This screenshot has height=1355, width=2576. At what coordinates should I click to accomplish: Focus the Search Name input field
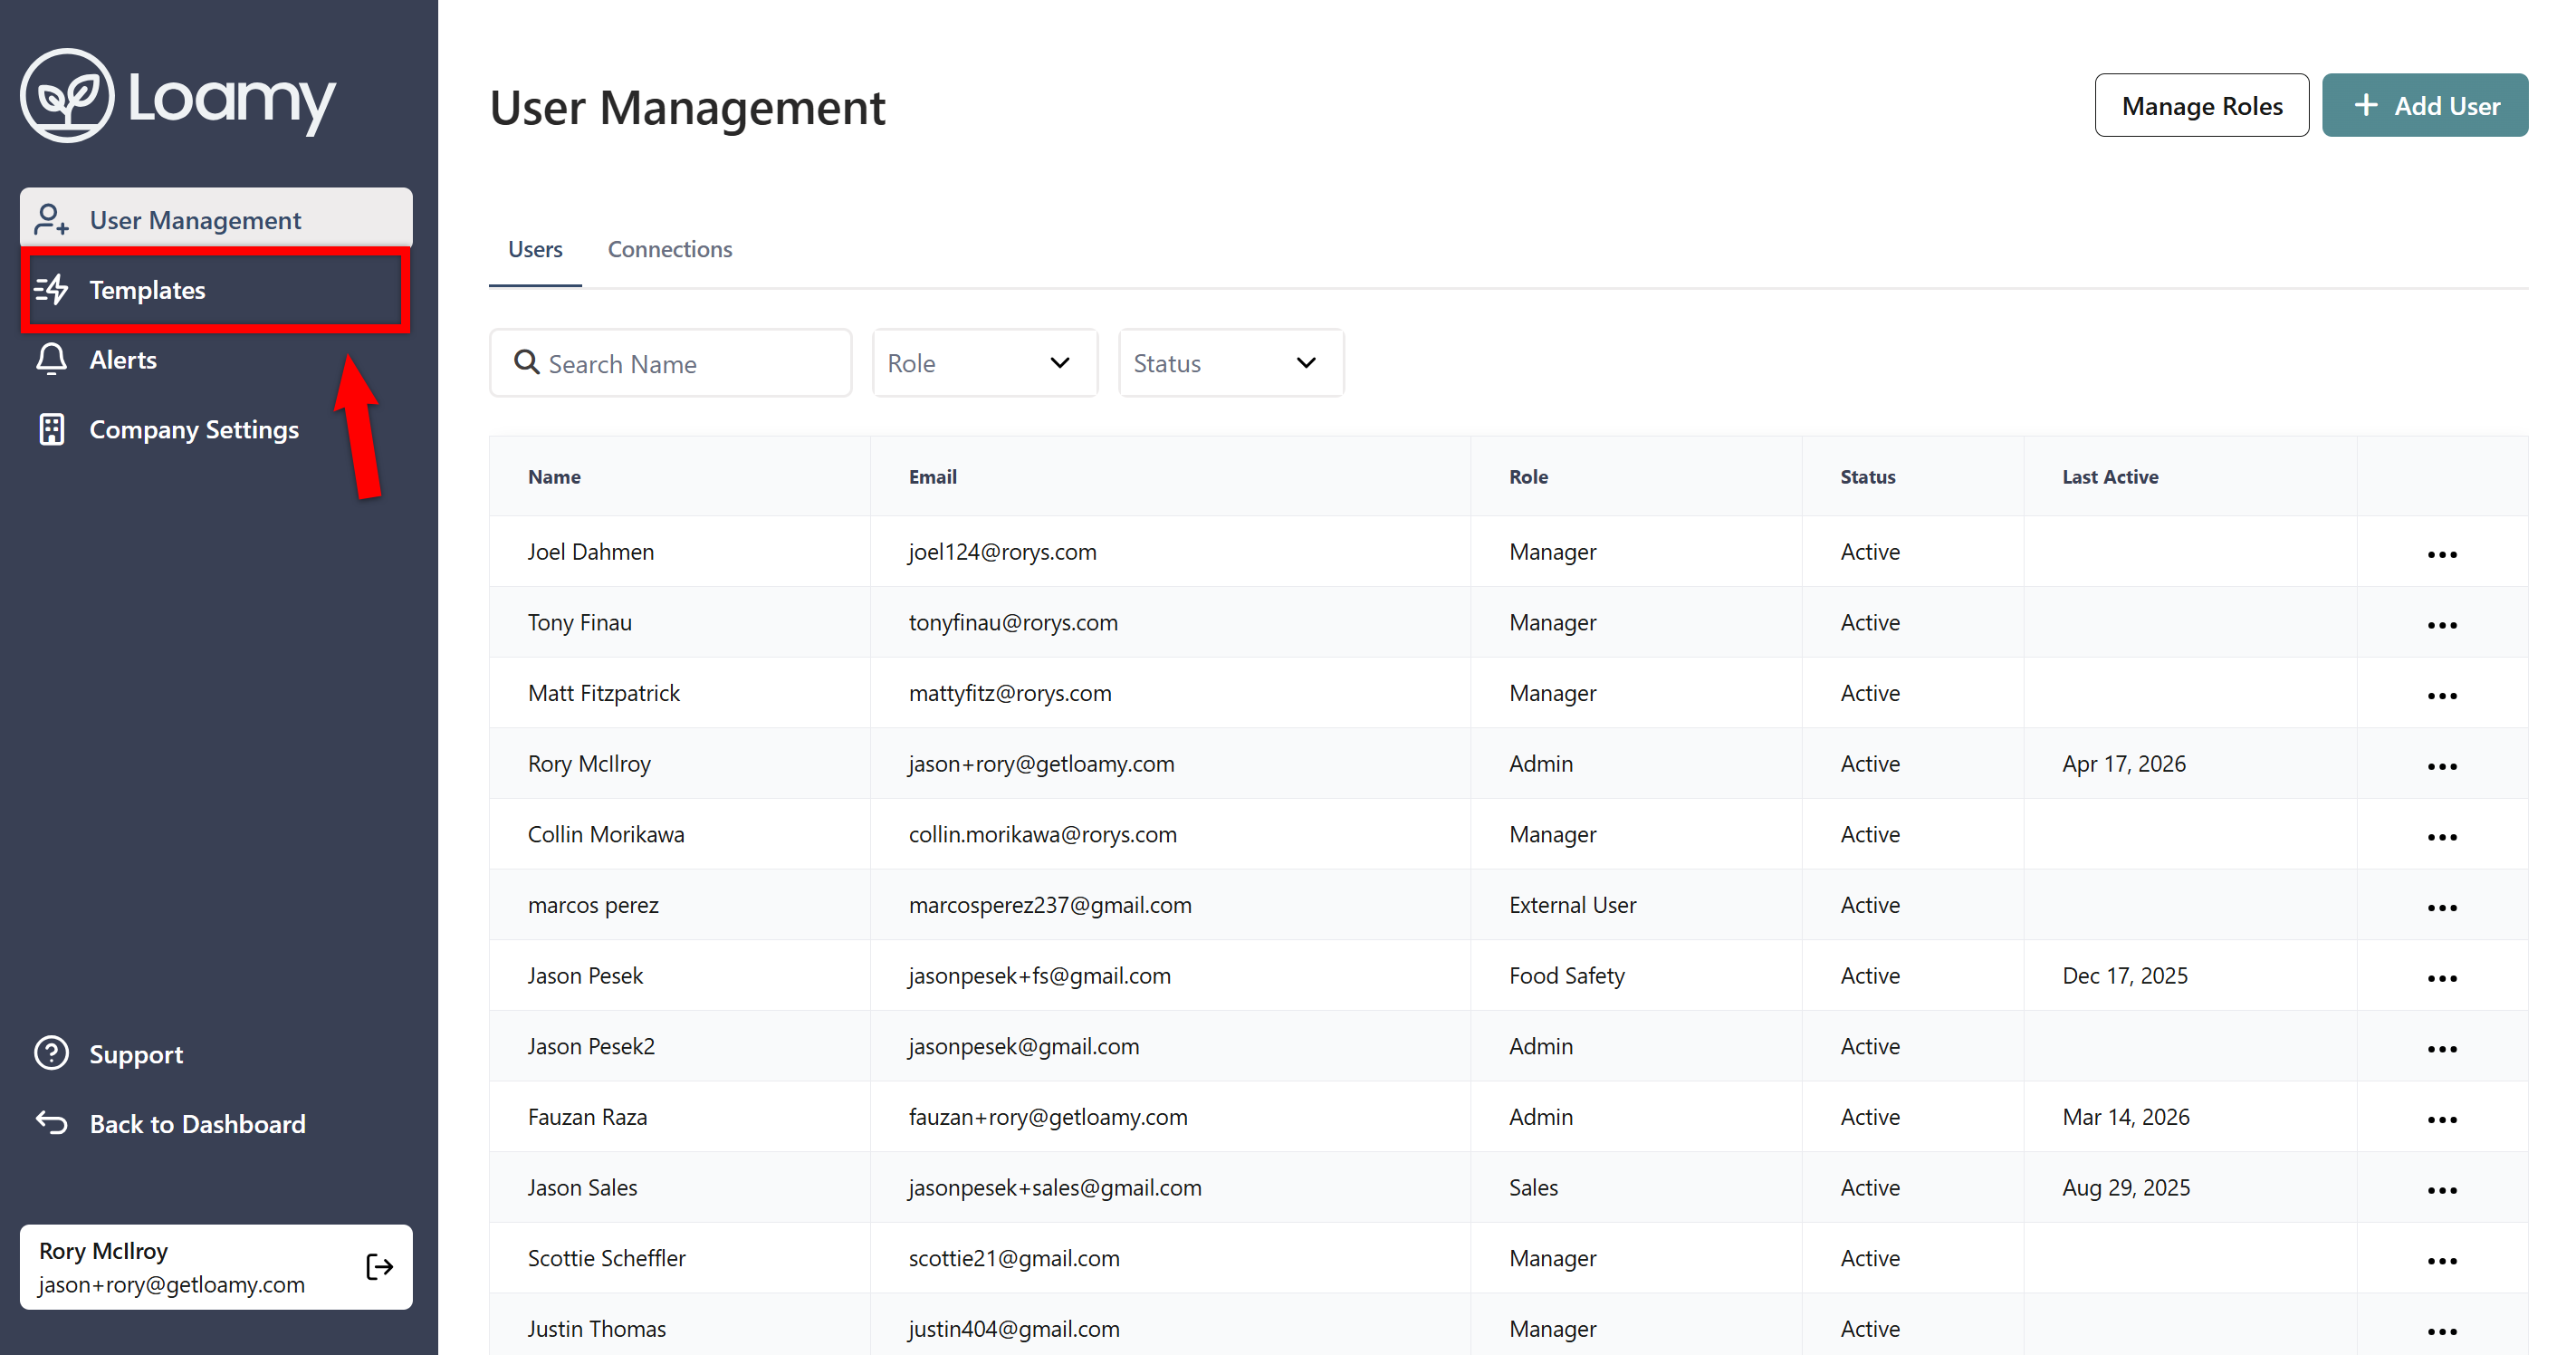(x=690, y=364)
